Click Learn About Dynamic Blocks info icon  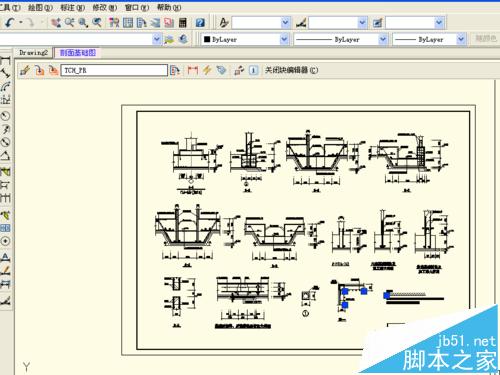pos(253,70)
